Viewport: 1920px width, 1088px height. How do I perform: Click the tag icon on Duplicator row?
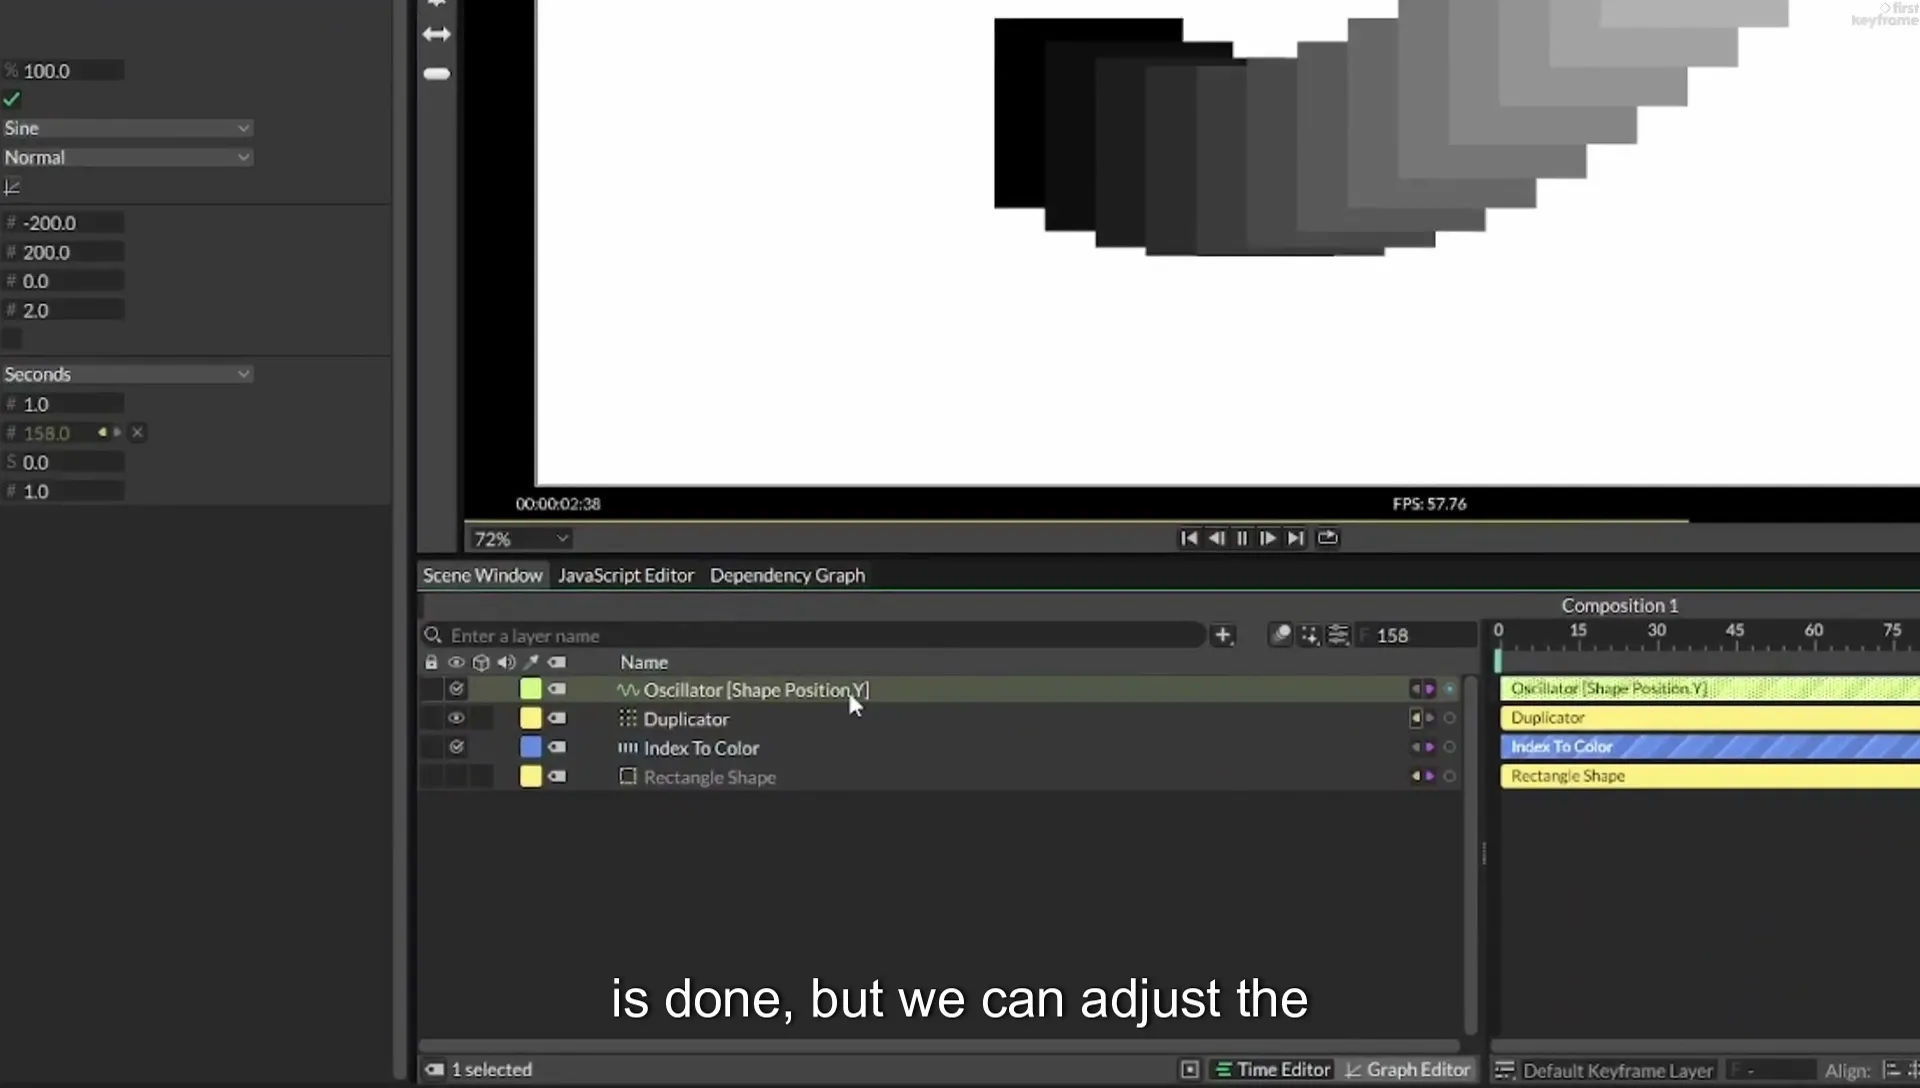[x=557, y=718]
